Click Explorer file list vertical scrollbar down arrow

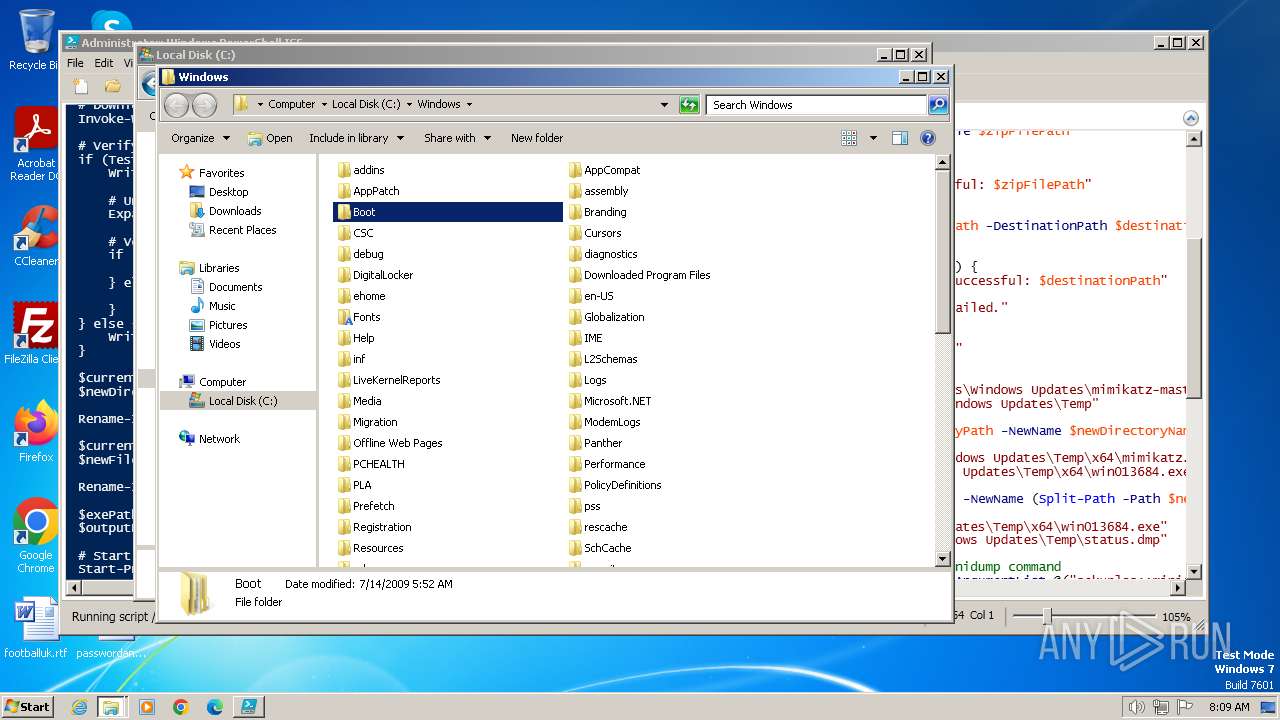942,559
